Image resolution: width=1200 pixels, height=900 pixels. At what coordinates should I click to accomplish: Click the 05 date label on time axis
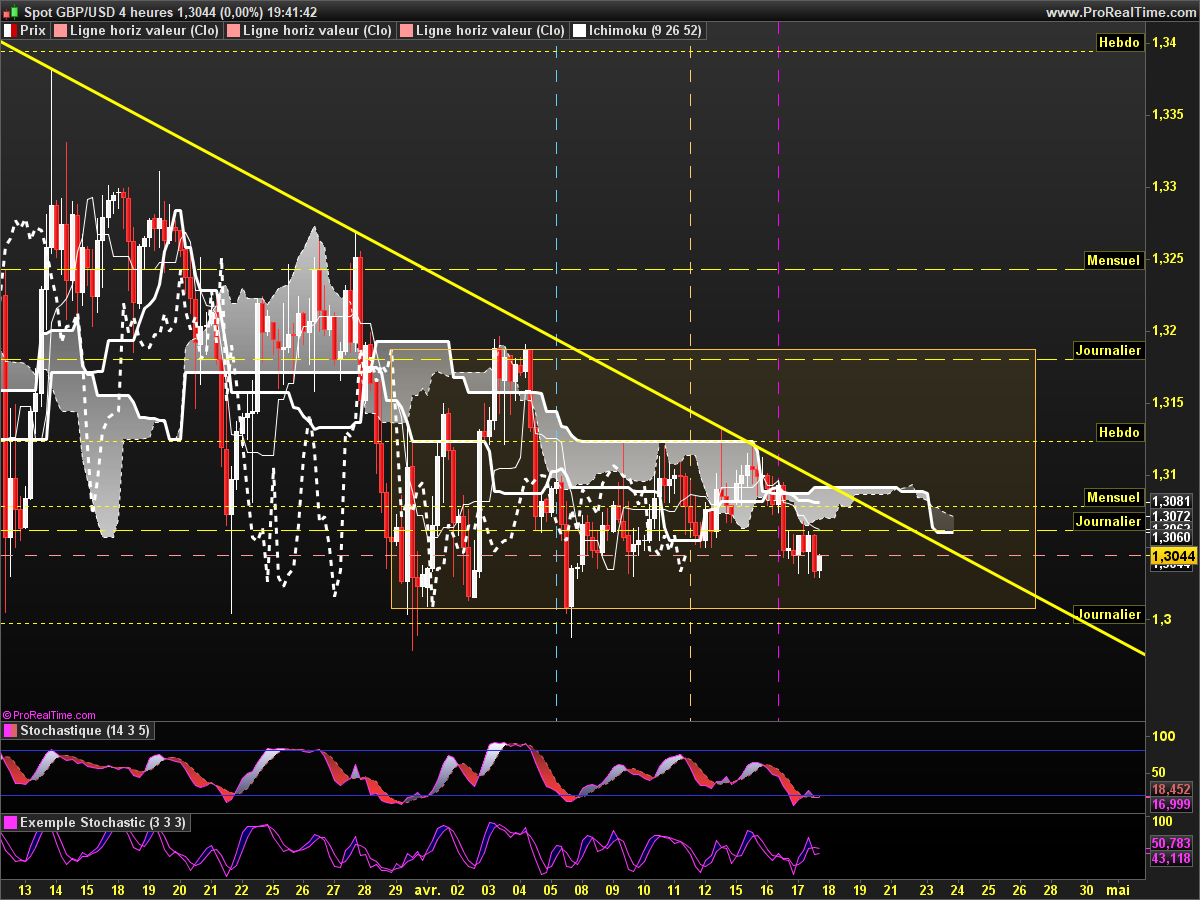[551, 889]
